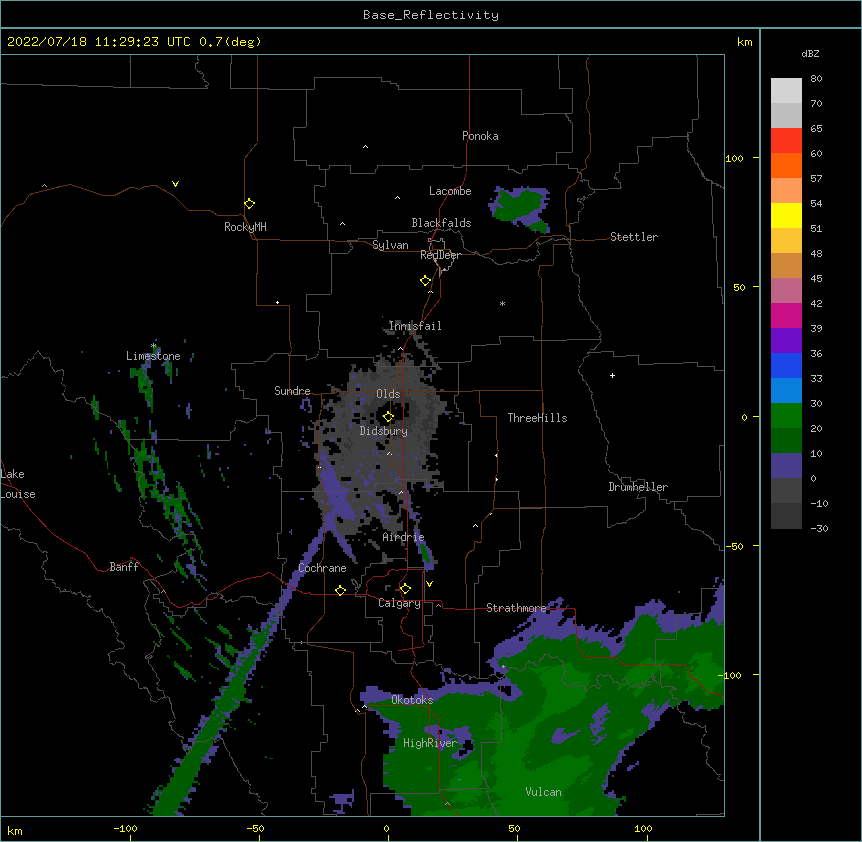Click the Sundre town label
The height and width of the screenshot is (842, 862).
(x=292, y=391)
